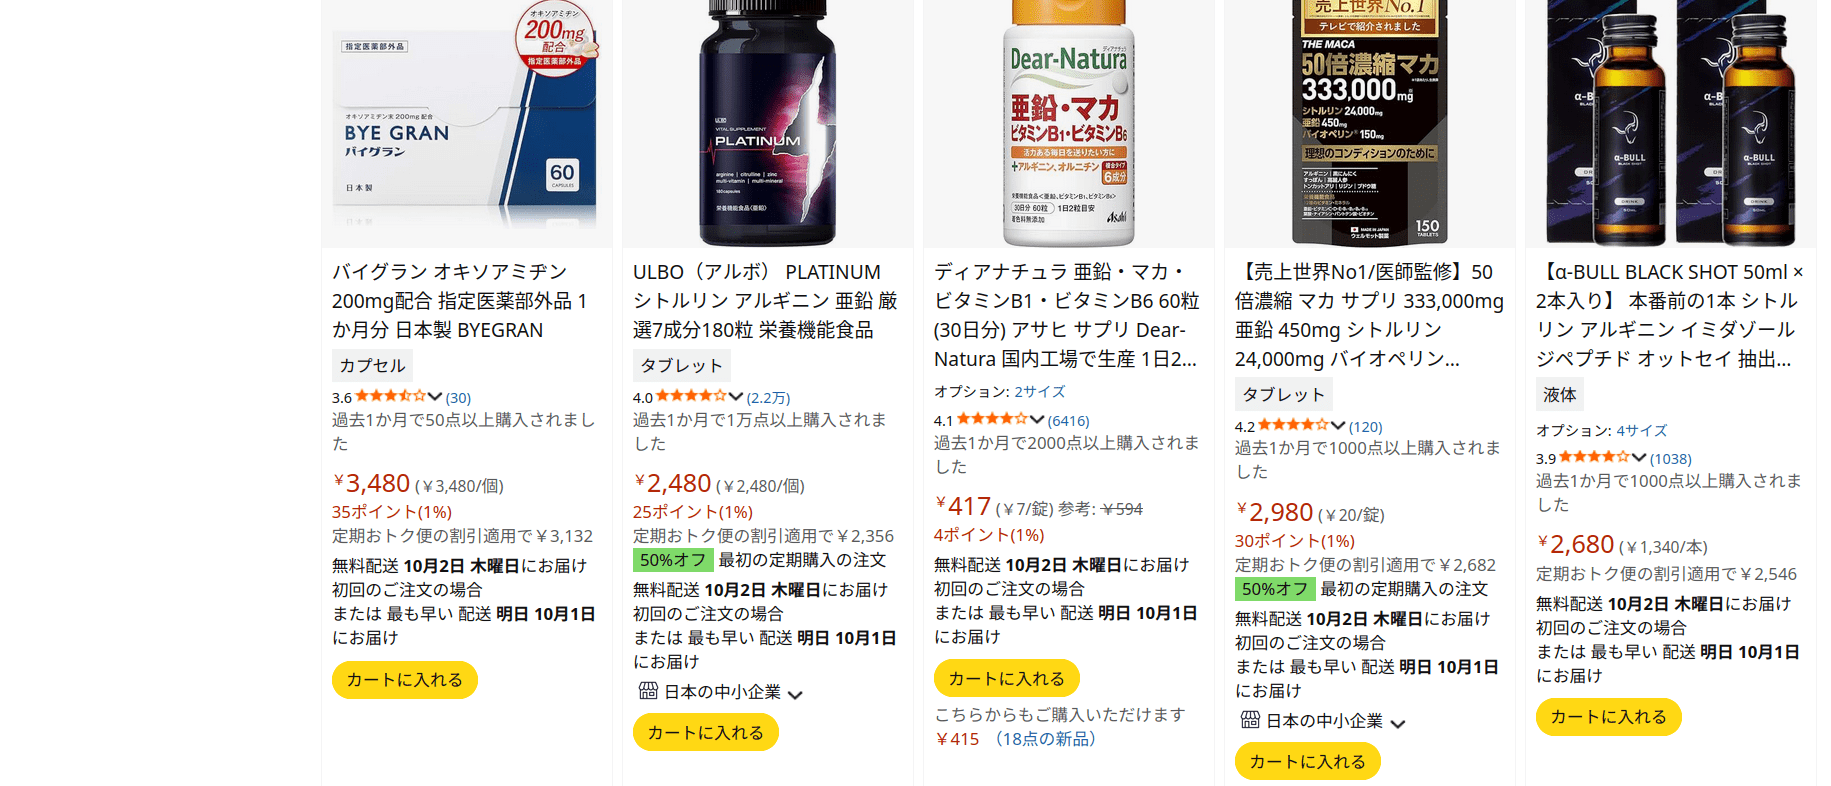Click the star rating of the BYE GRAN product
Viewport: 1831px width, 786px height.
391,397
